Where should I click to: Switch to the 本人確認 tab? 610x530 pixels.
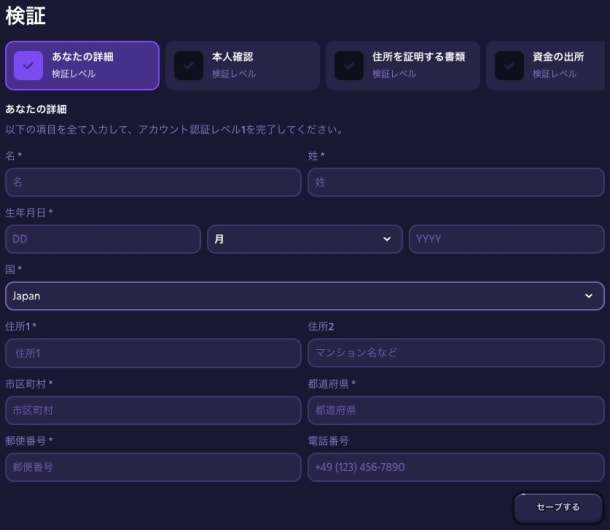(x=243, y=65)
